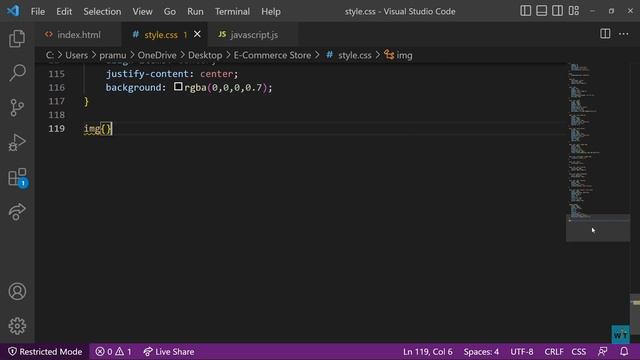The image size is (640, 360).
Task: Click the Restricted Mode status item
Action: pos(45,351)
